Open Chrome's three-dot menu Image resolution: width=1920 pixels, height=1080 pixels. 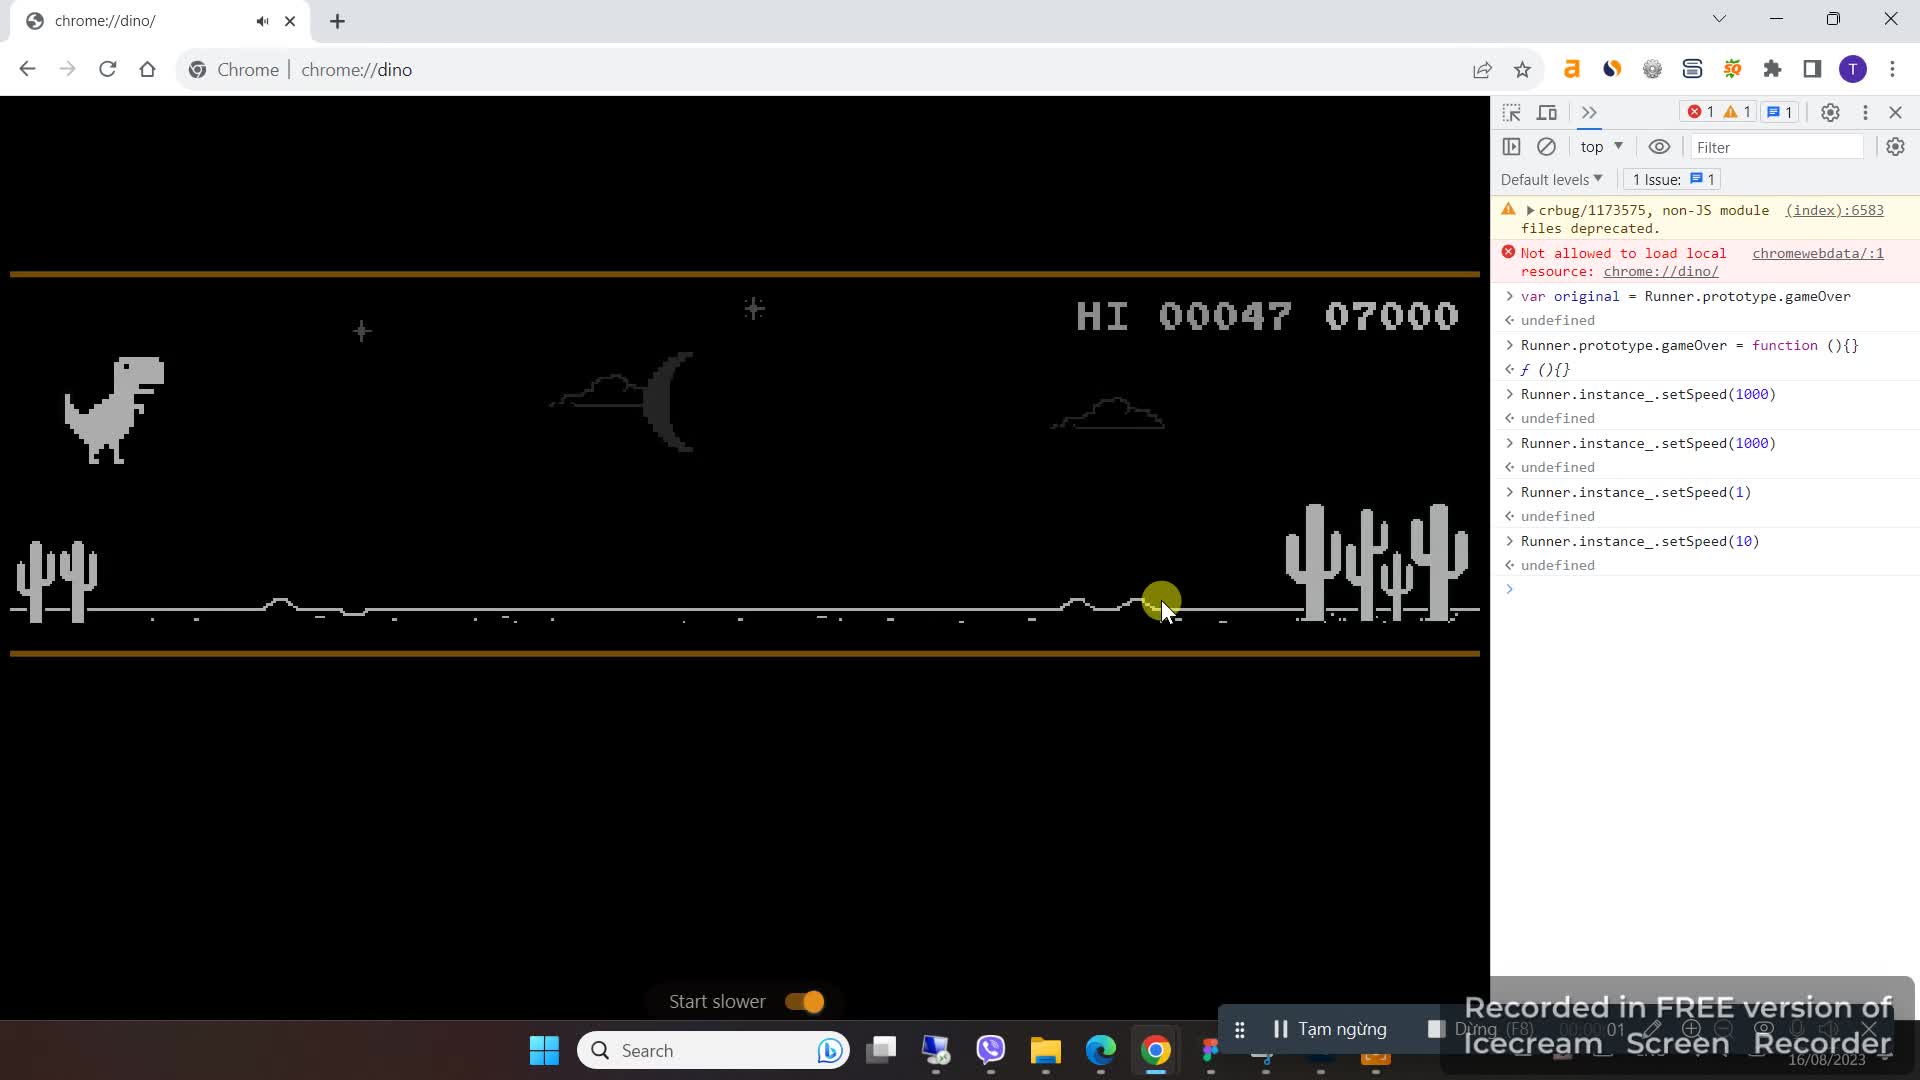[x=1892, y=69]
